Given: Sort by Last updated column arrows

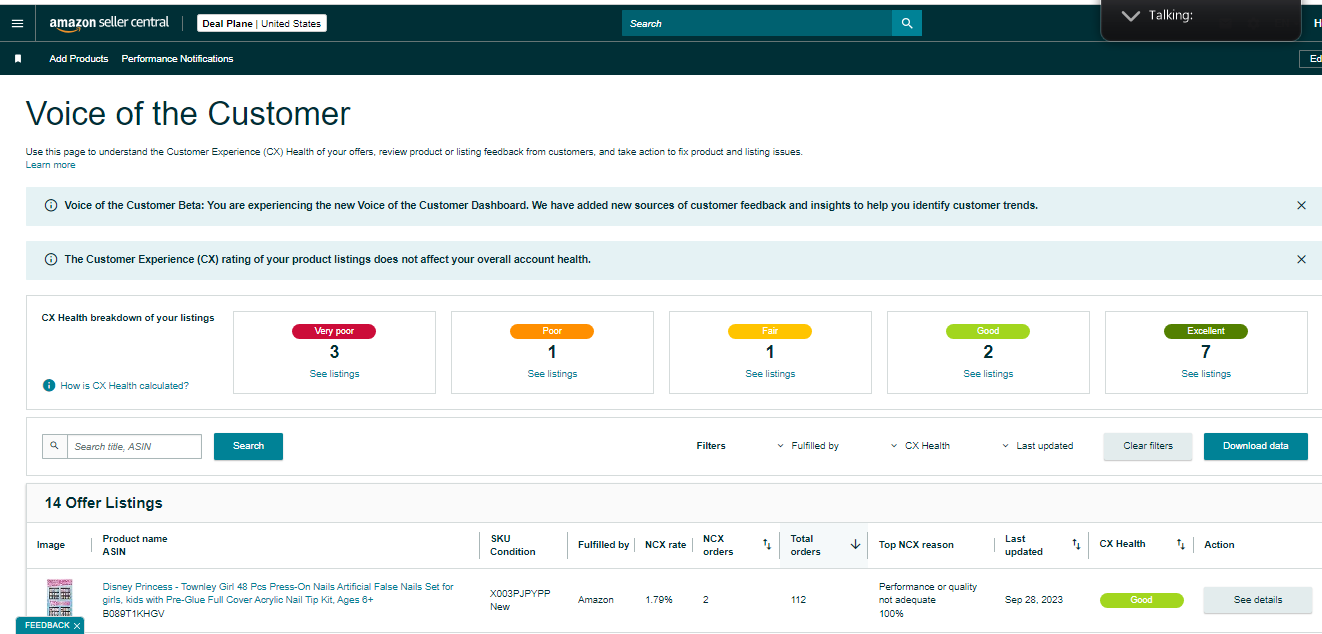Looking at the screenshot, I should click(1076, 544).
